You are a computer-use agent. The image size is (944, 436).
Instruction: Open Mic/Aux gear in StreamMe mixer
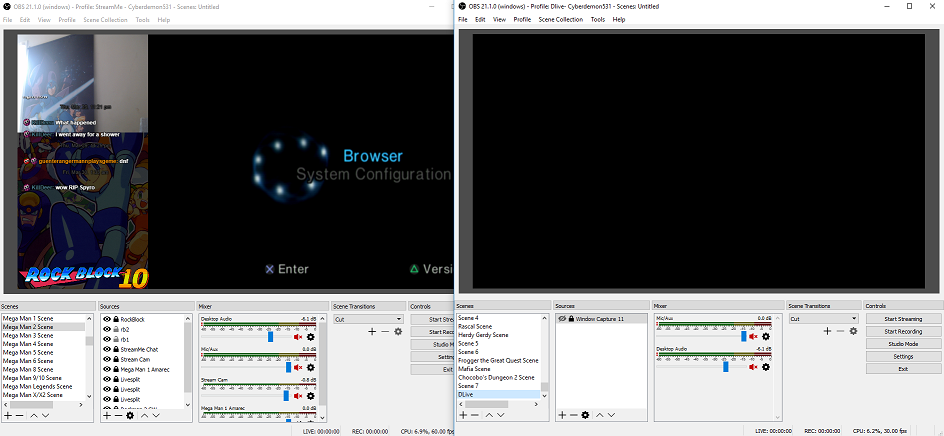tap(311, 367)
